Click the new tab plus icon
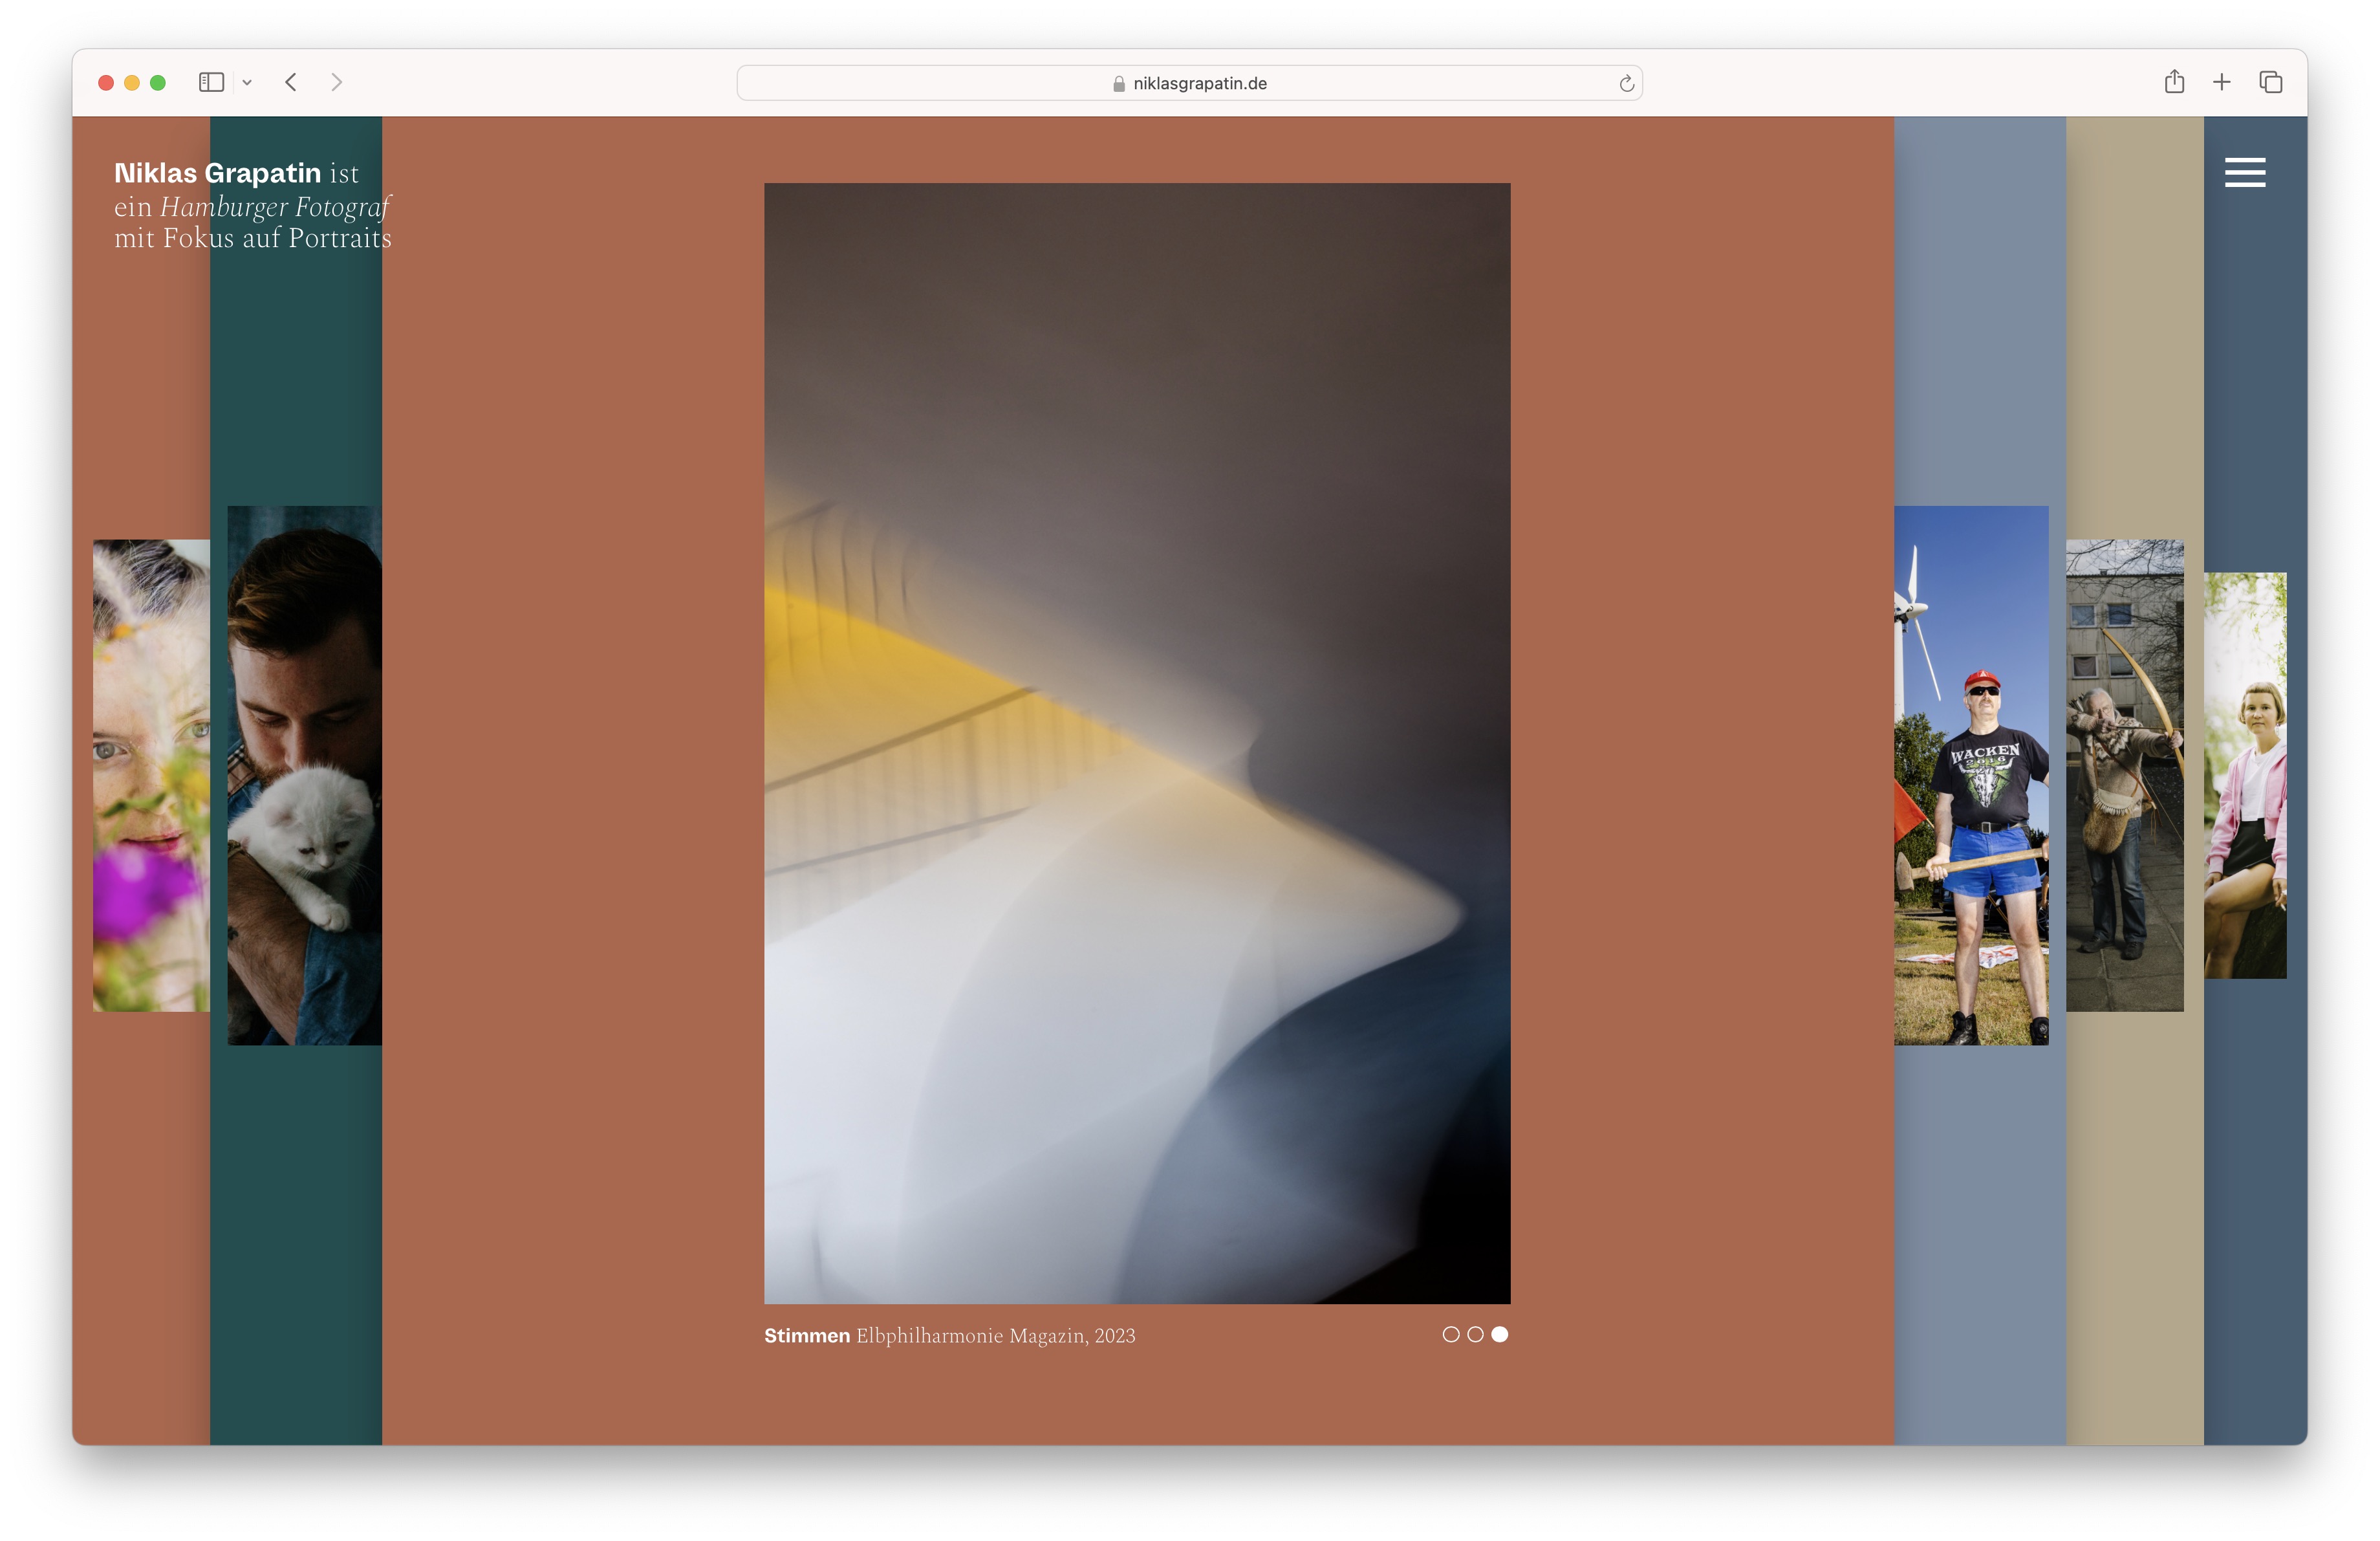The image size is (2380, 1541). point(2222,82)
